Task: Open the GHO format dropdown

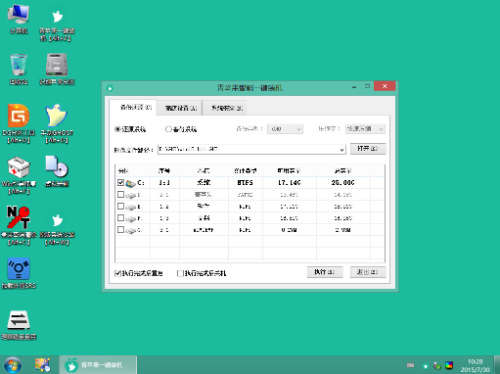Action: click(x=285, y=129)
